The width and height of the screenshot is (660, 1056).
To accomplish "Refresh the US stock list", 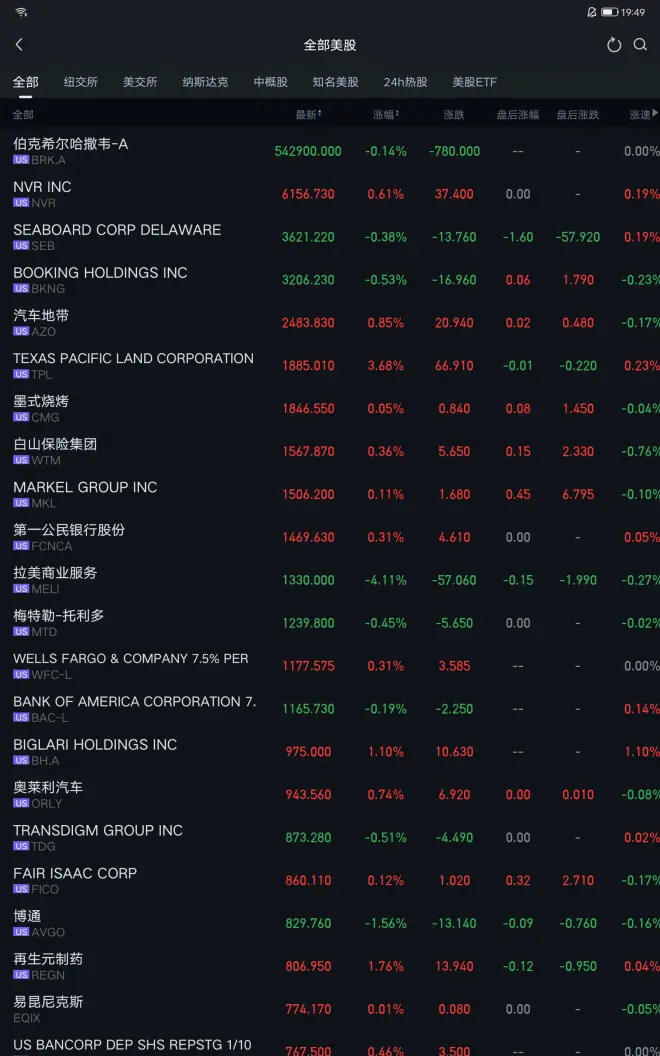I will [x=614, y=45].
